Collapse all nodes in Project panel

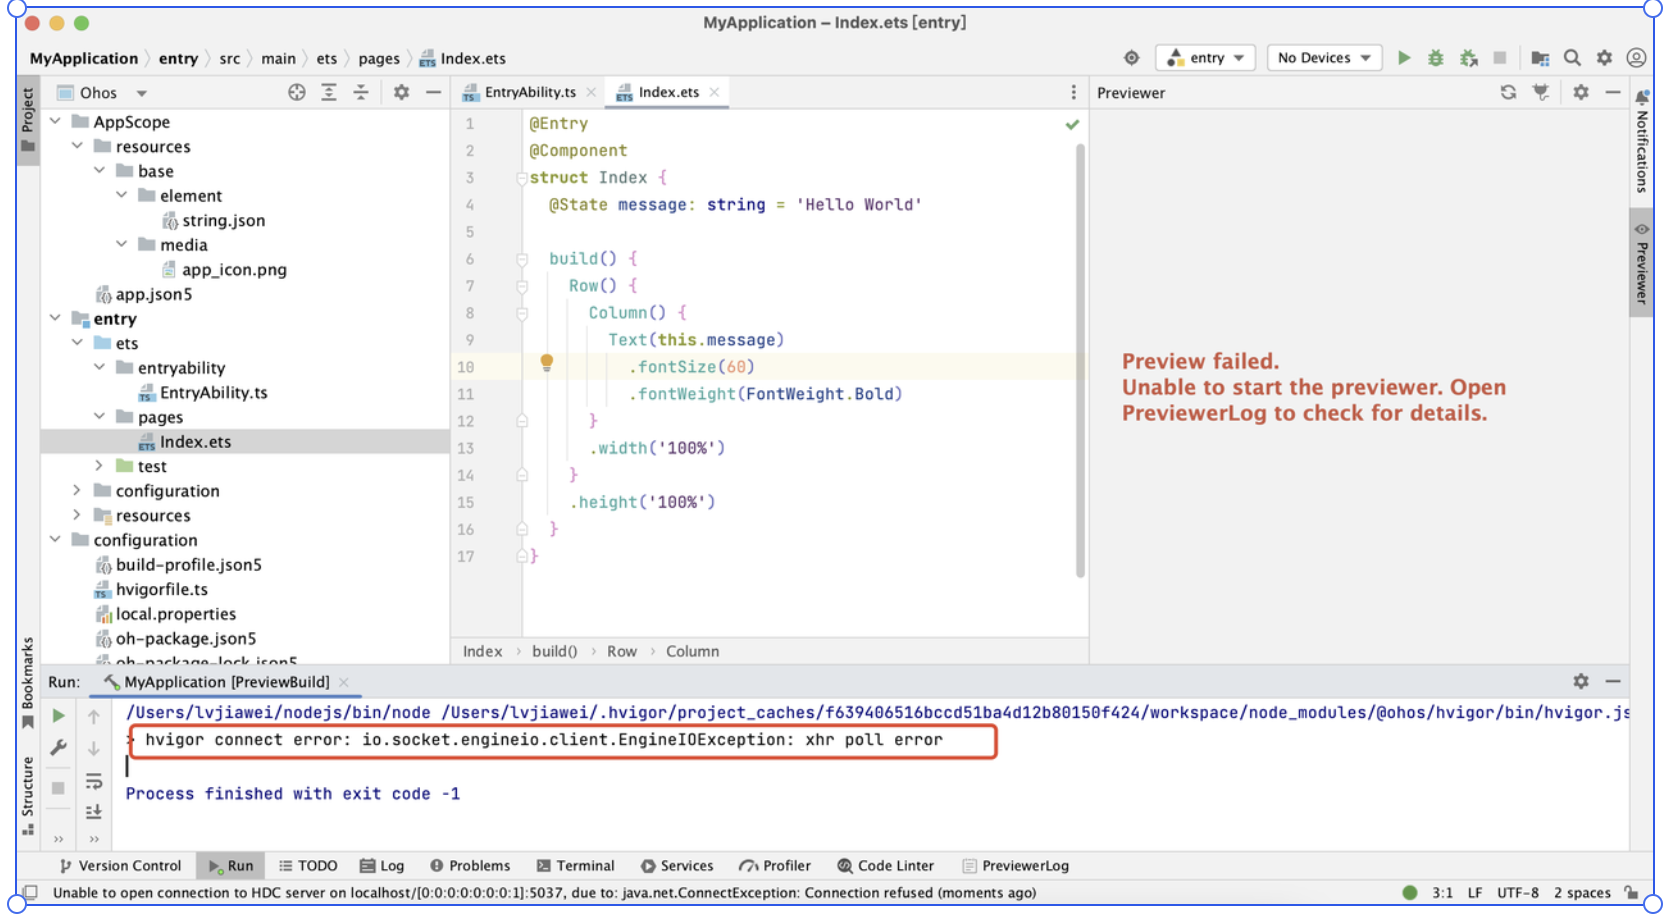tap(361, 92)
